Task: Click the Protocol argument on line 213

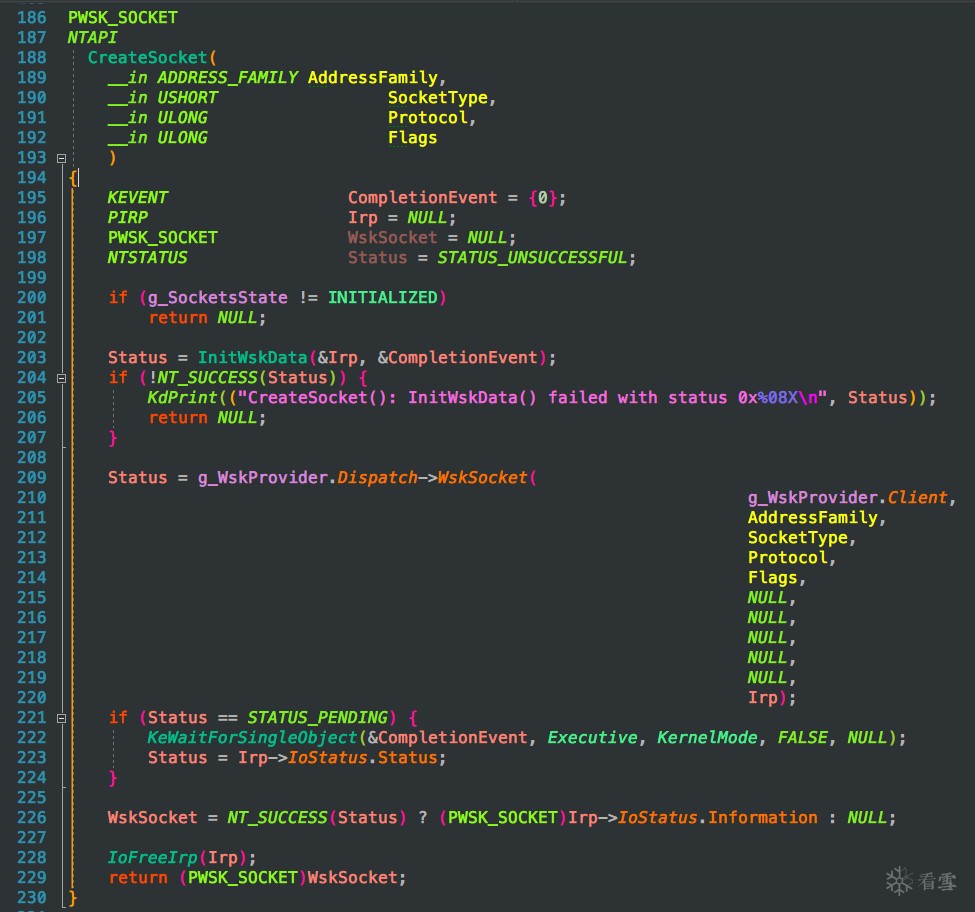Action: click(788, 558)
